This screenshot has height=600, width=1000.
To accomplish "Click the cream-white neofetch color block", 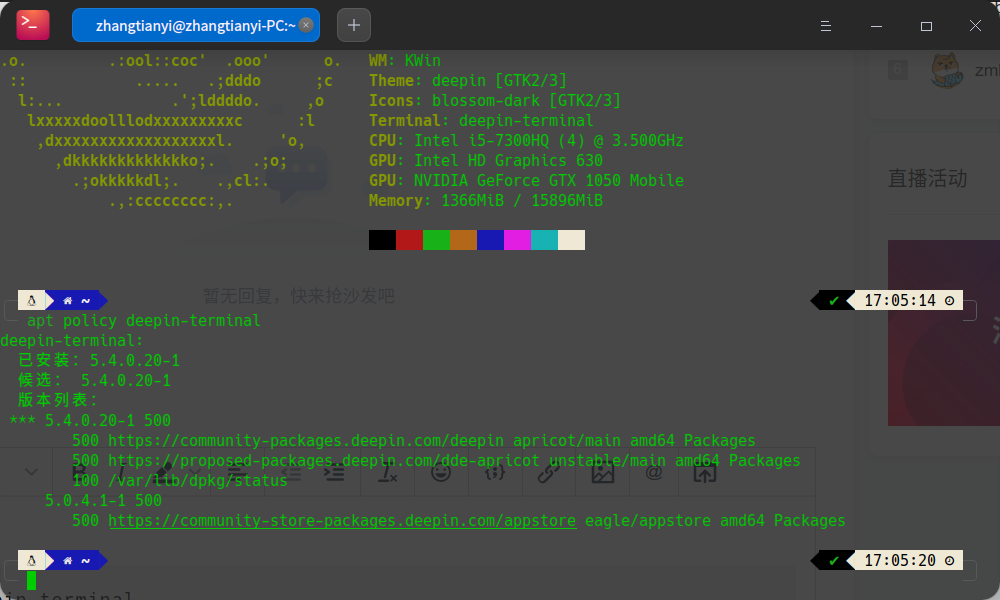I will click(571, 240).
